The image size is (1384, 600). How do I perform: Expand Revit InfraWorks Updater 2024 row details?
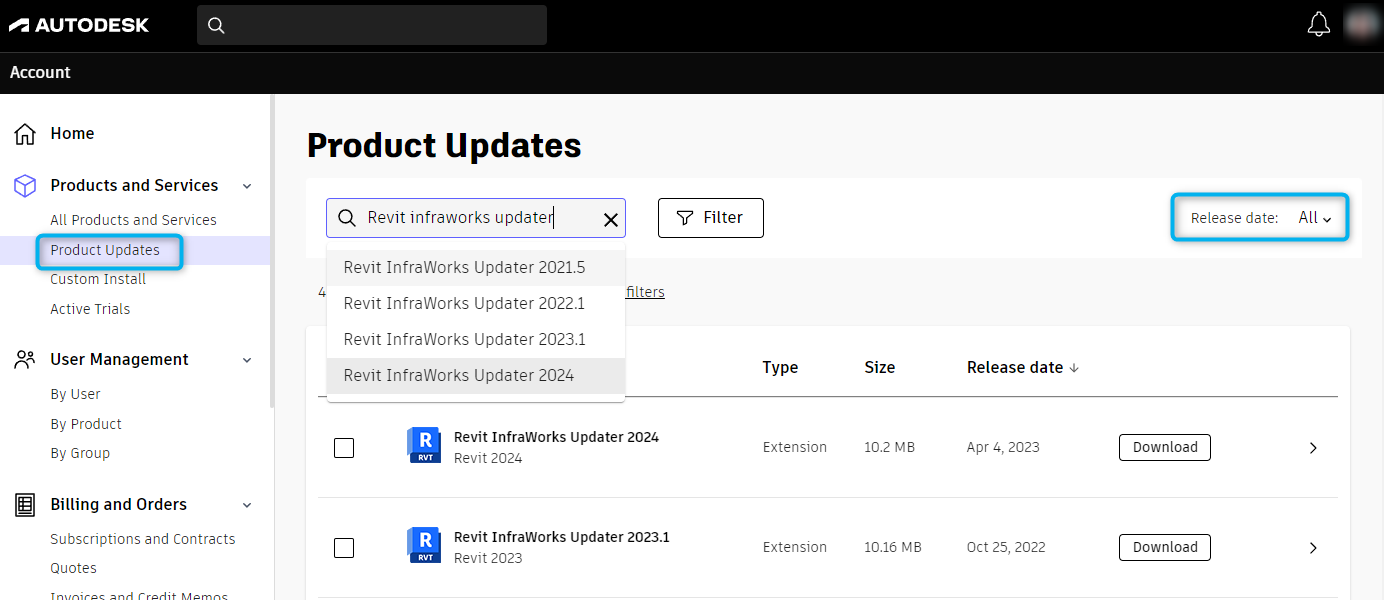[x=1313, y=448]
